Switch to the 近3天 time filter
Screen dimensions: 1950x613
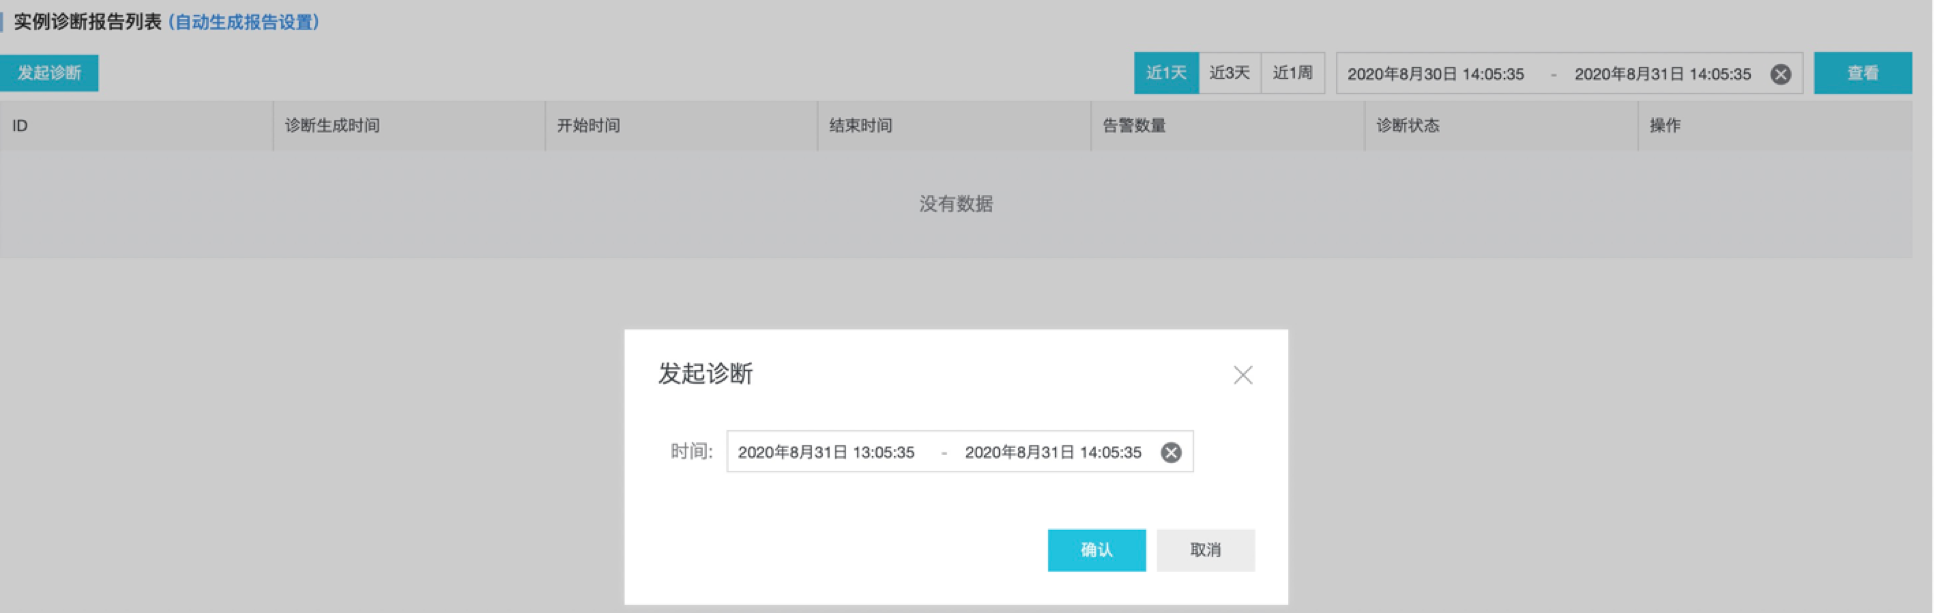tap(1229, 73)
